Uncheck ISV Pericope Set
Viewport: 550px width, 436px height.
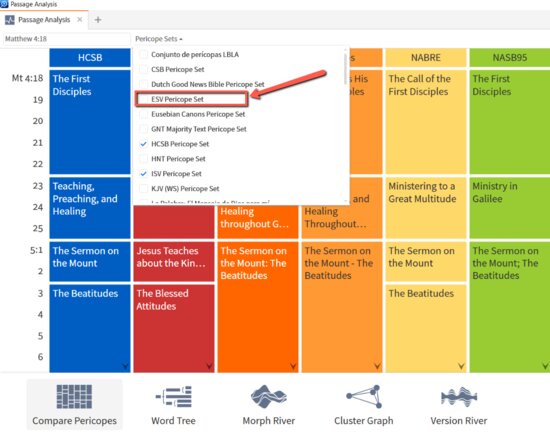[143, 174]
